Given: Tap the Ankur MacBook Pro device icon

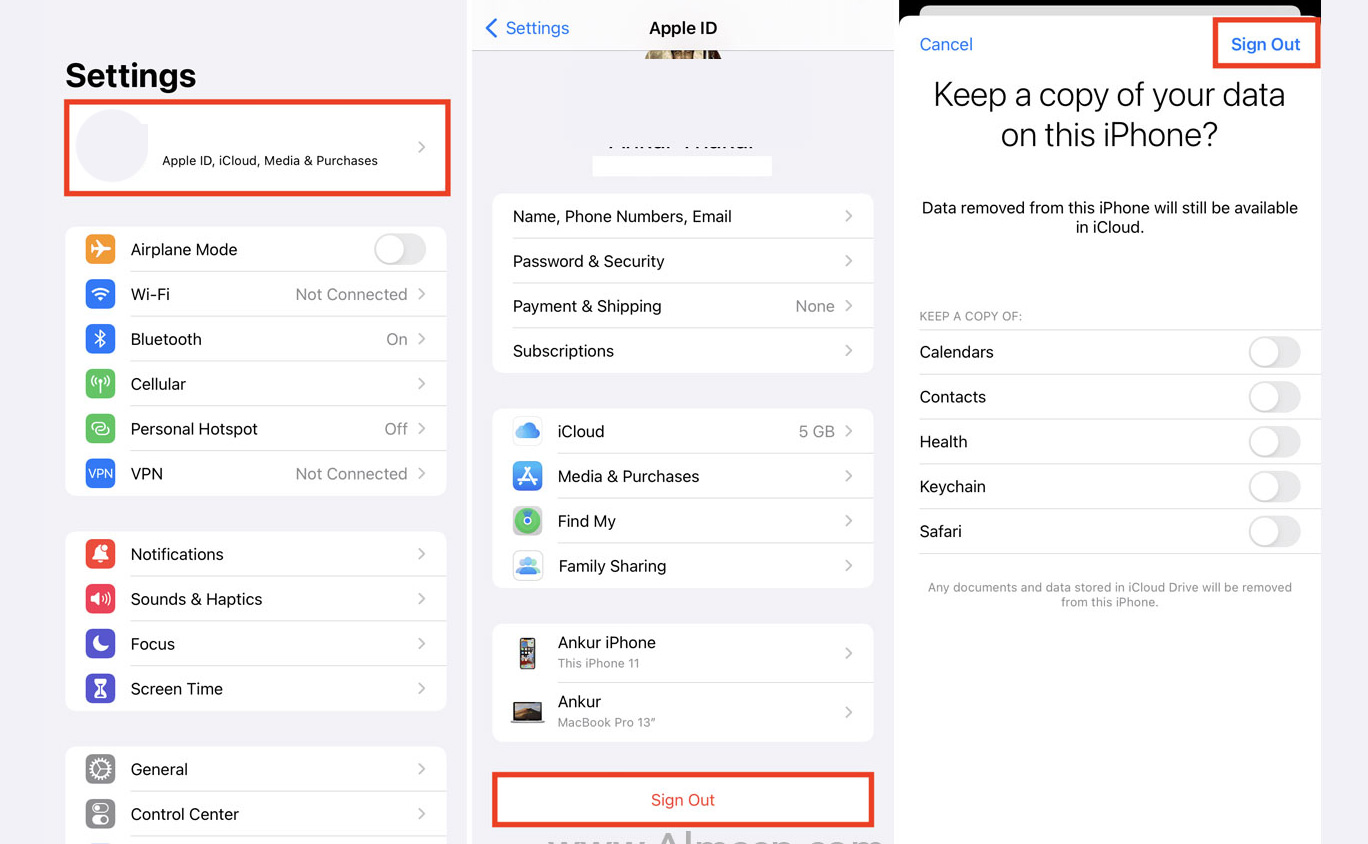Looking at the screenshot, I should [x=527, y=712].
